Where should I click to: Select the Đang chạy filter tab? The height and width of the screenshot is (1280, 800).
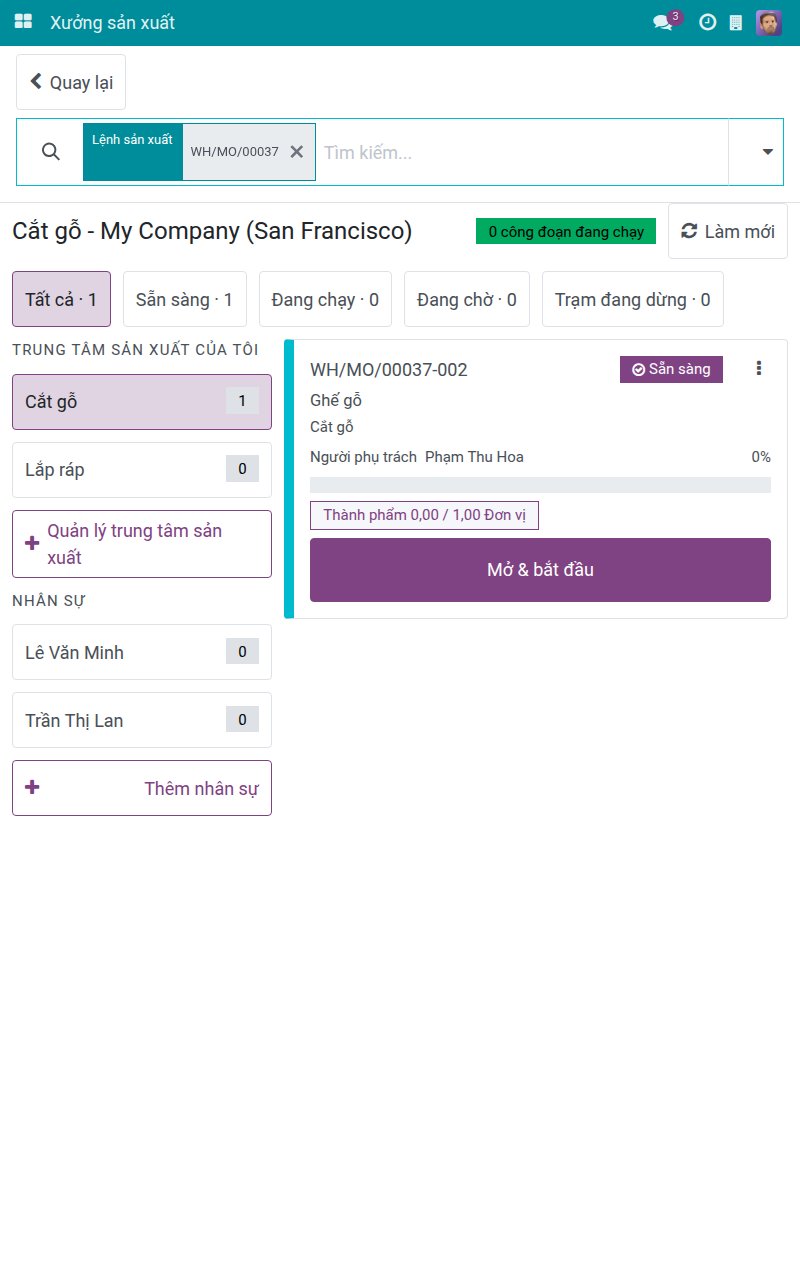[x=325, y=299]
